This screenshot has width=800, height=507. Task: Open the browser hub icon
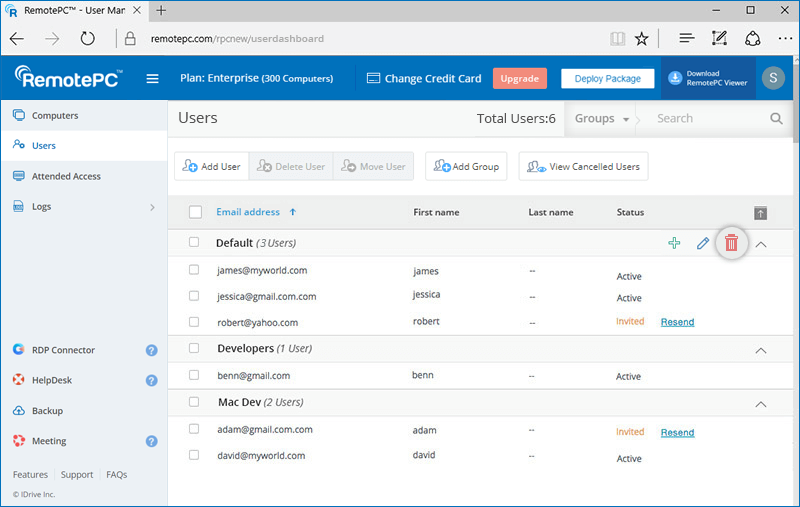point(687,38)
